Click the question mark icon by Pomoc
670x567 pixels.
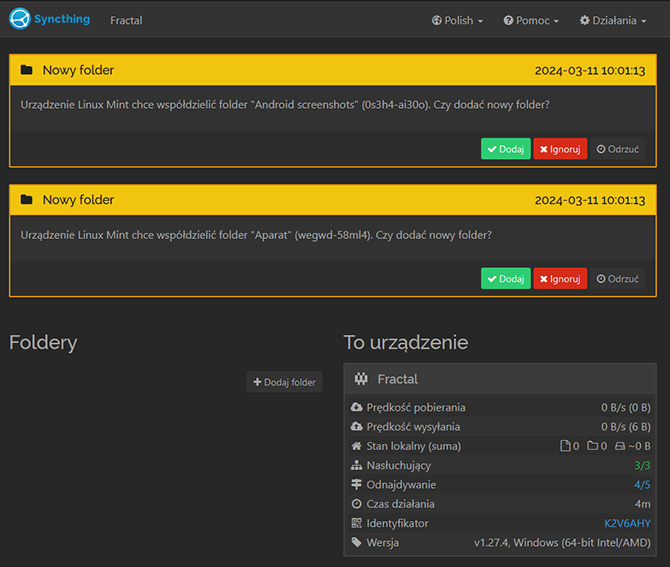click(x=508, y=20)
